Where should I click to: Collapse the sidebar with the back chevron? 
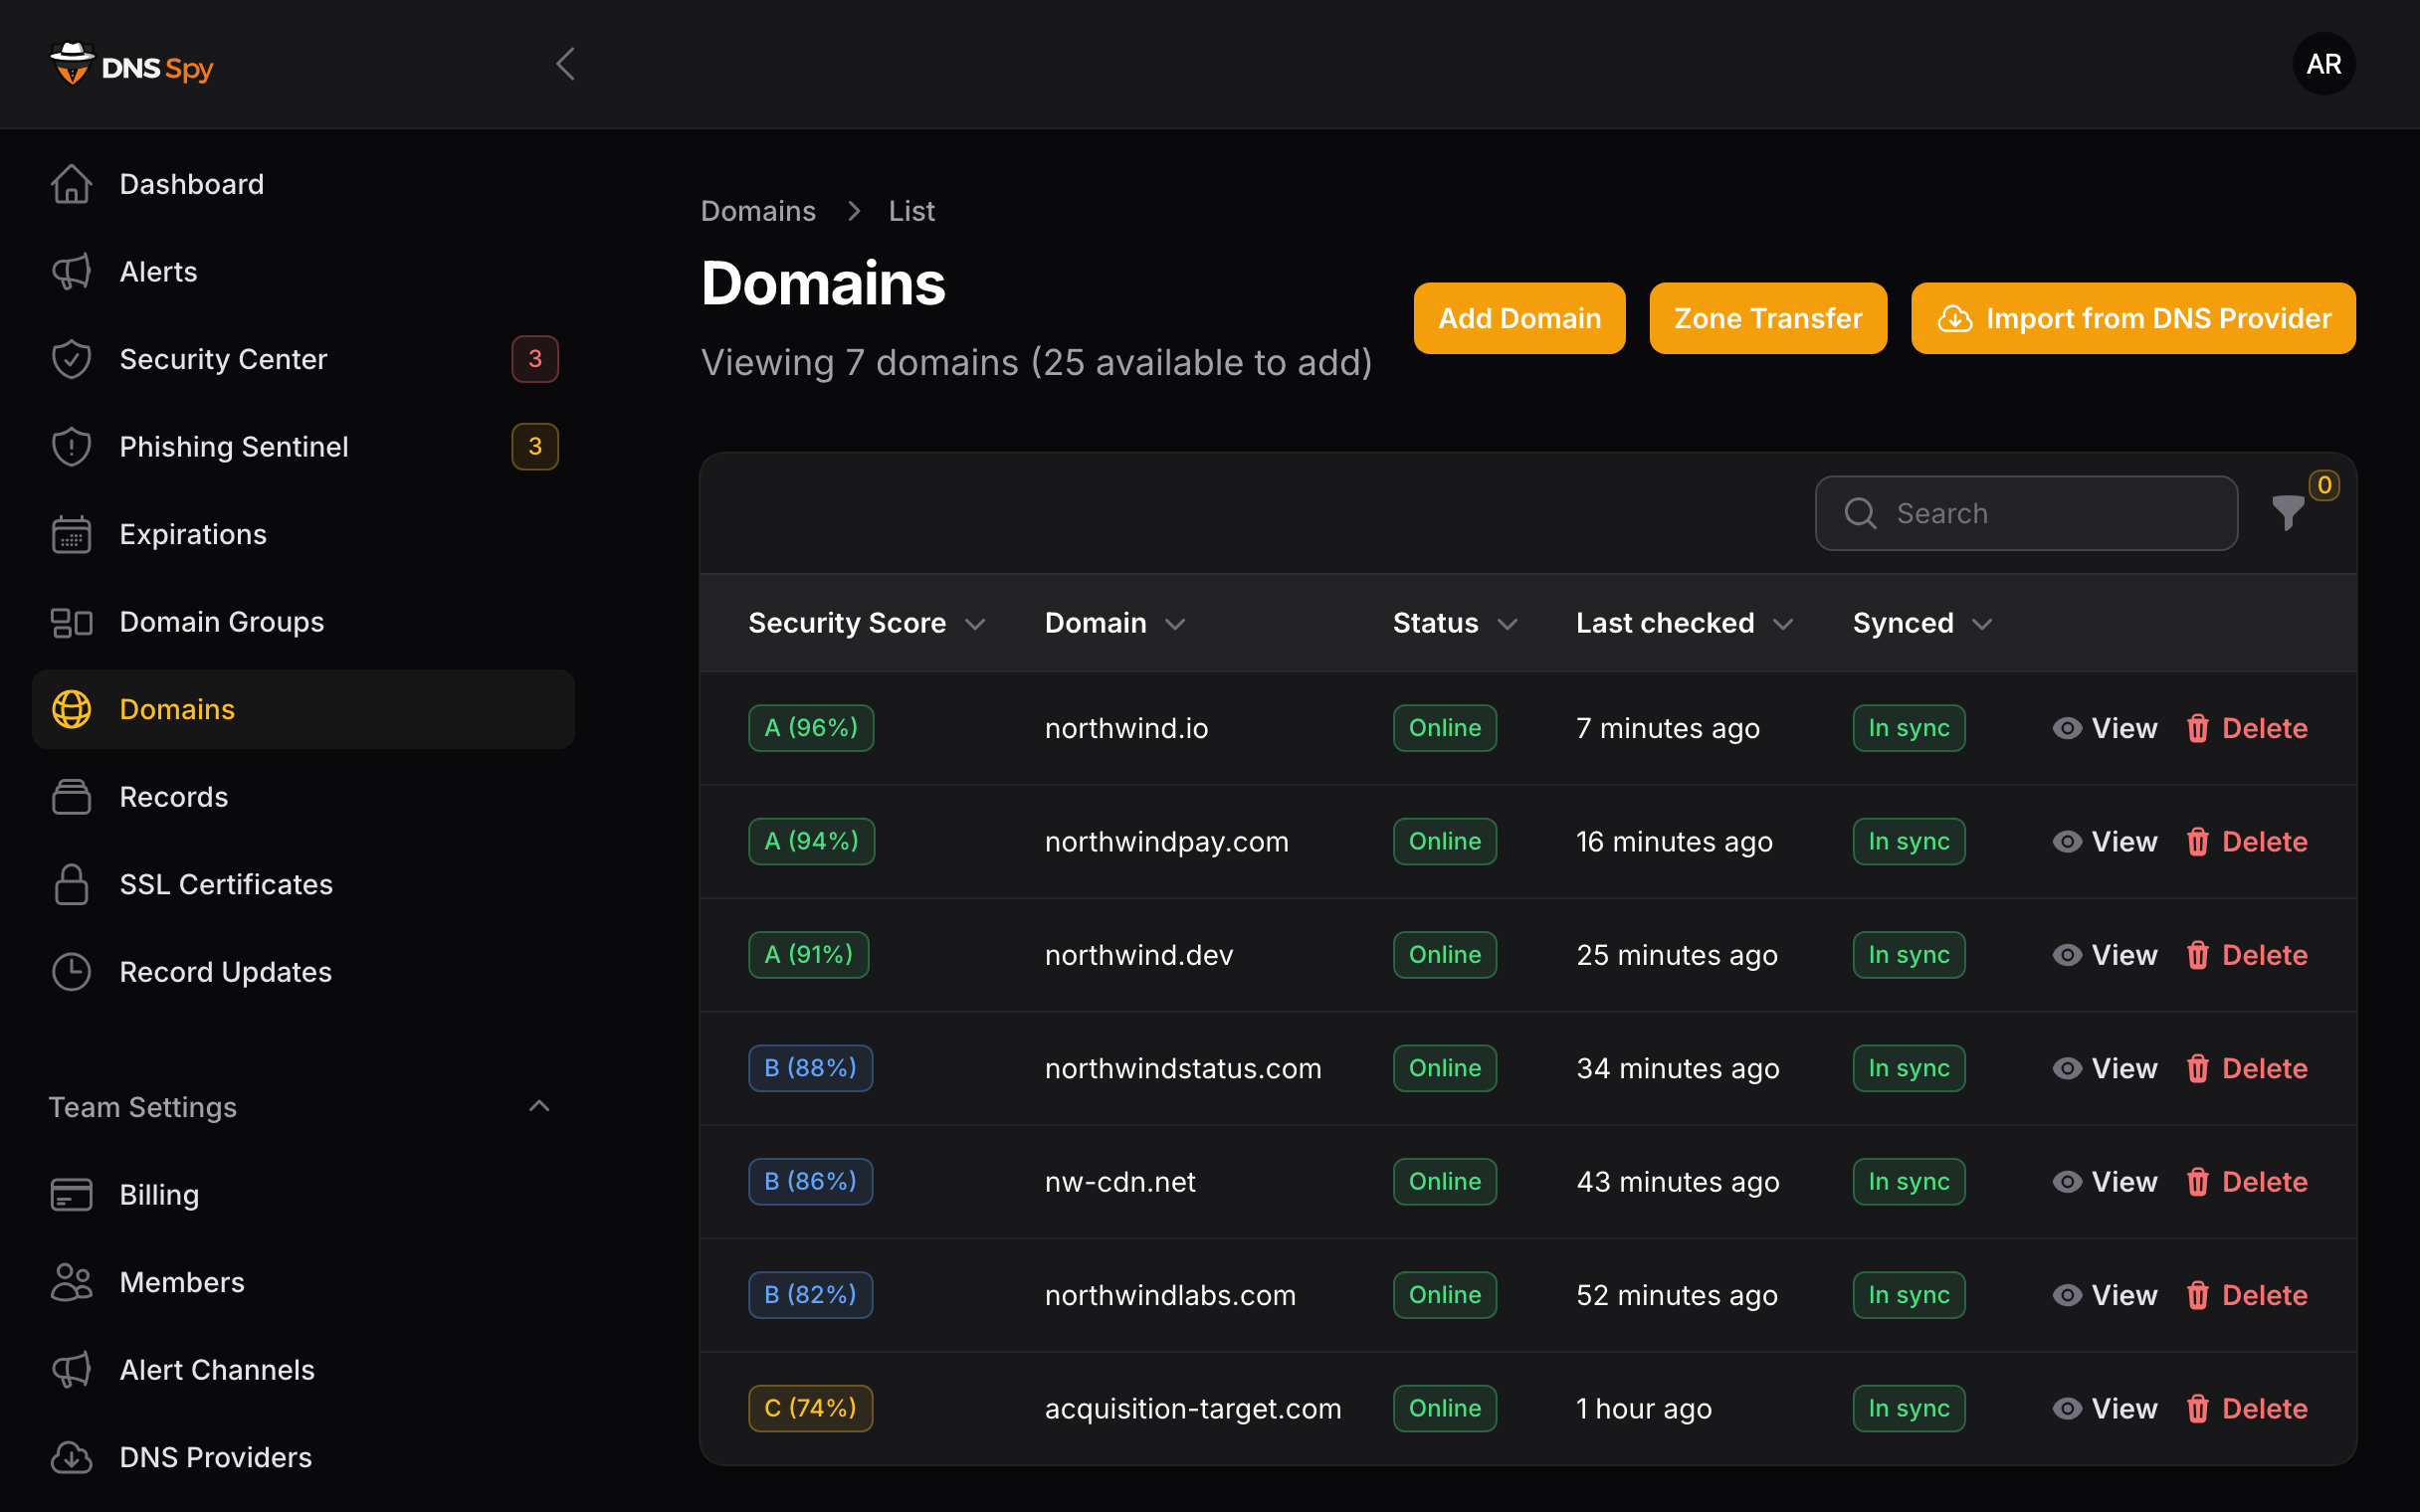[565, 64]
